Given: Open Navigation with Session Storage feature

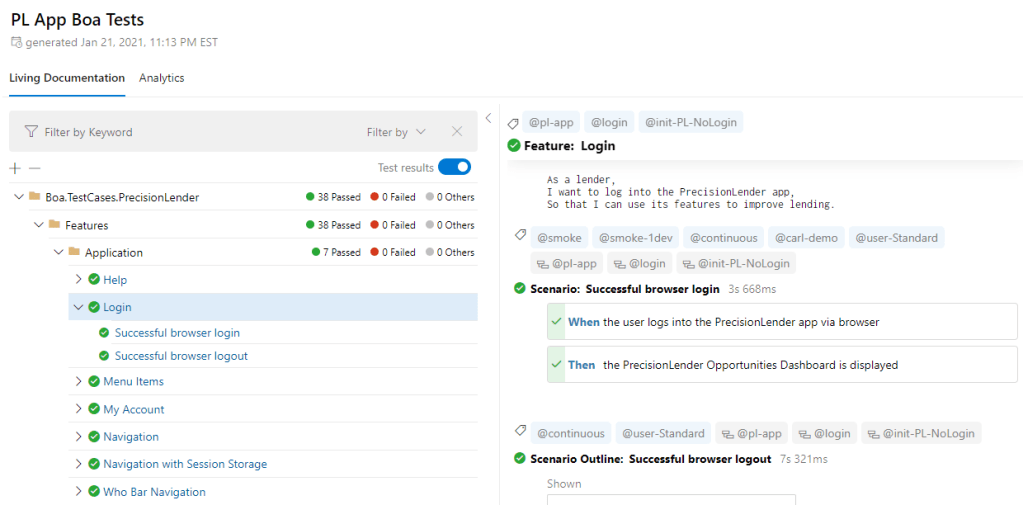Looking at the screenshot, I should click(185, 464).
